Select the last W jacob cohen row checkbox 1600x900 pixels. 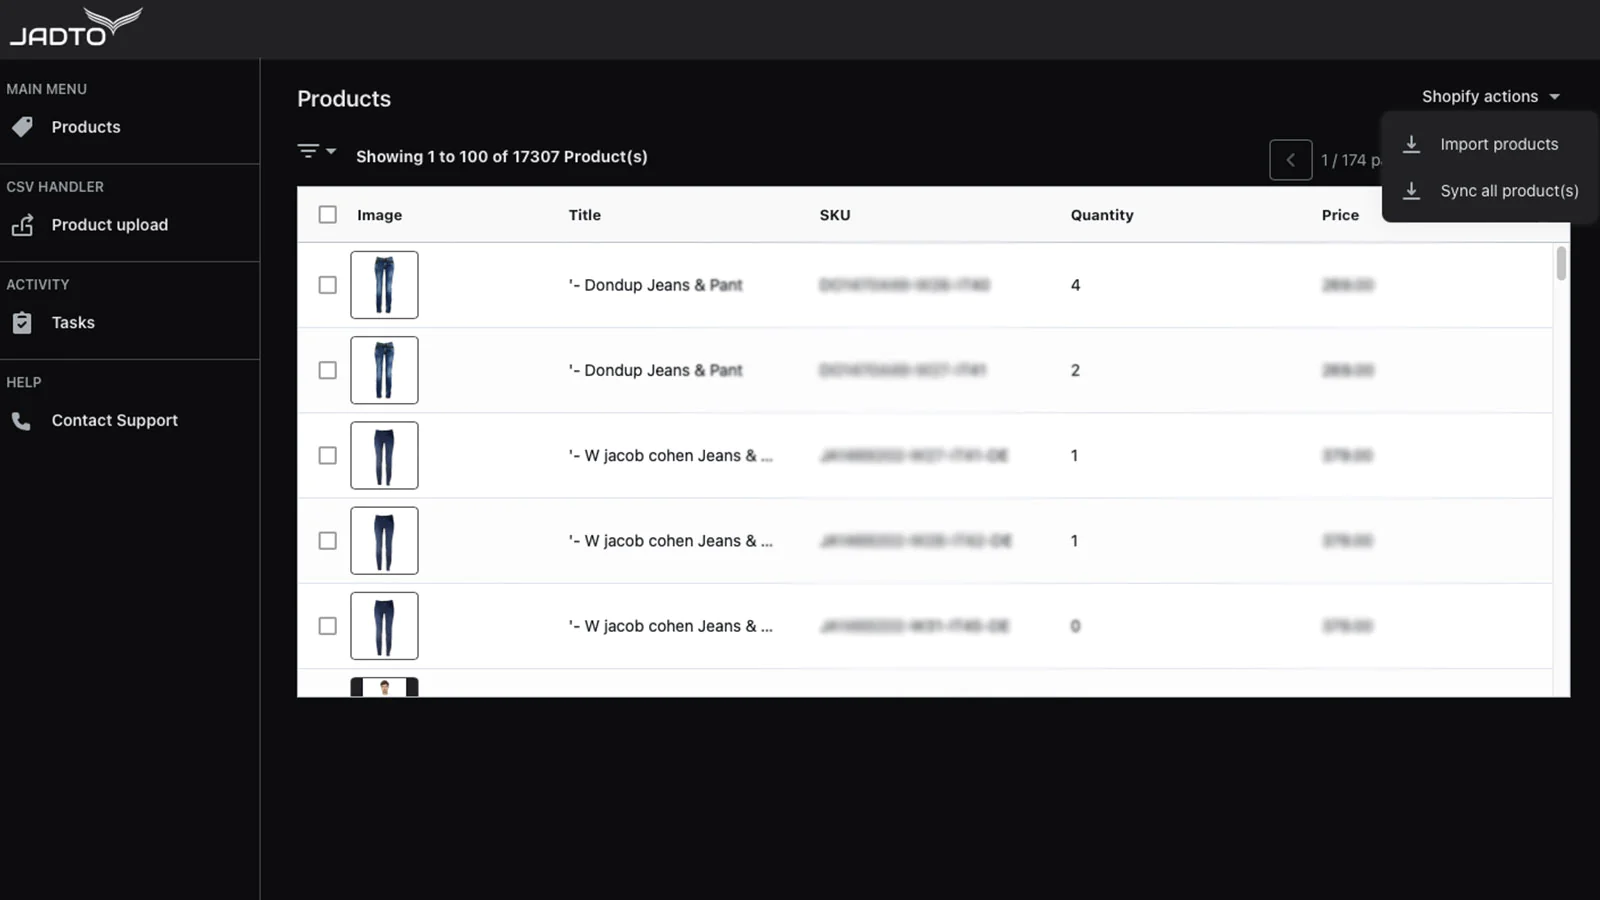tap(328, 626)
